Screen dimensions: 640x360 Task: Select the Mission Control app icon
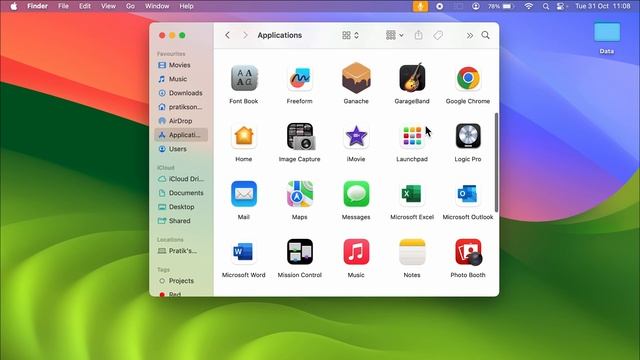click(299, 252)
